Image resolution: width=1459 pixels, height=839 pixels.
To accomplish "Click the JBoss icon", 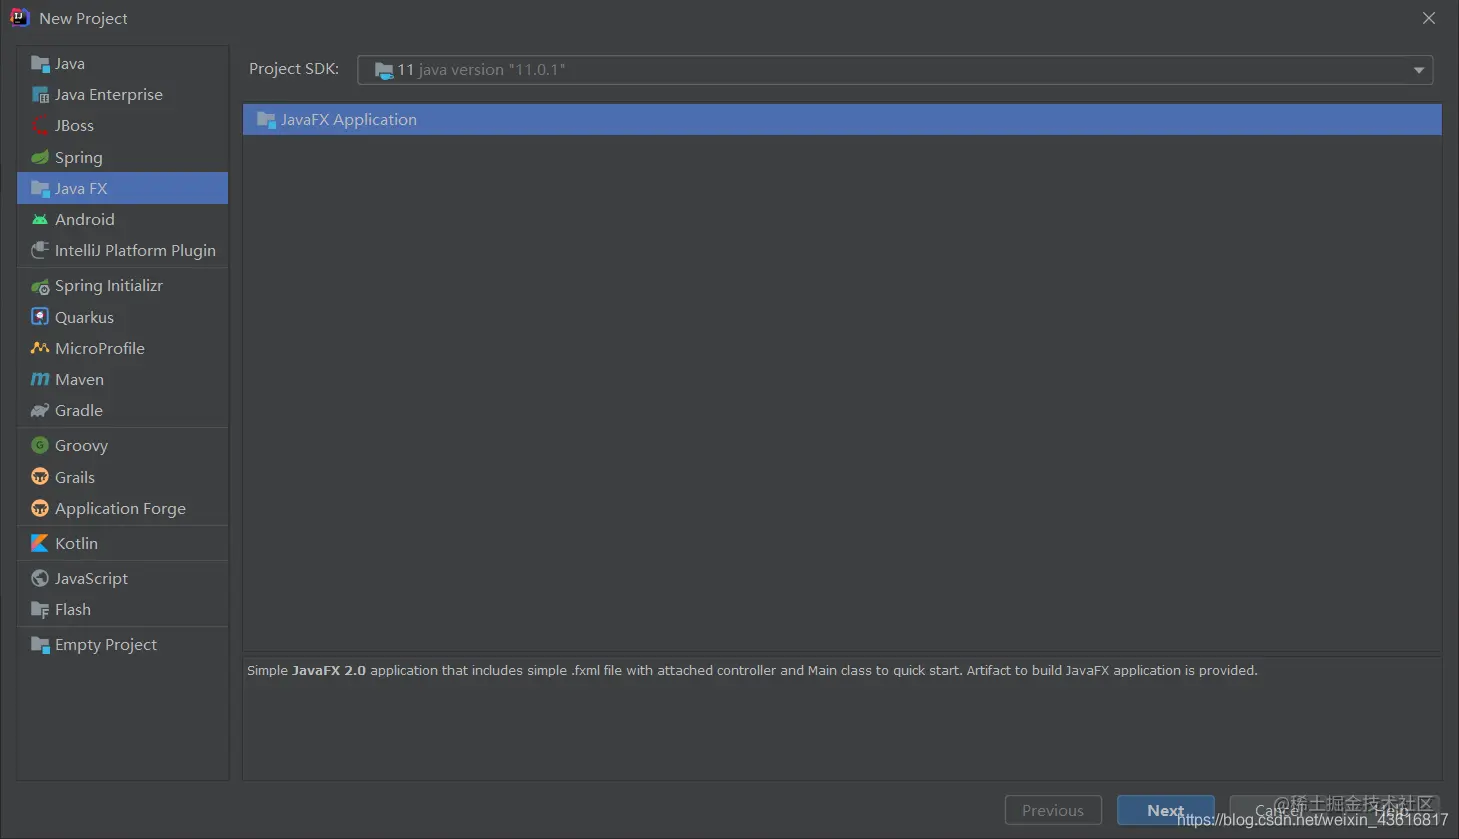I will pyautogui.click(x=40, y=126).
